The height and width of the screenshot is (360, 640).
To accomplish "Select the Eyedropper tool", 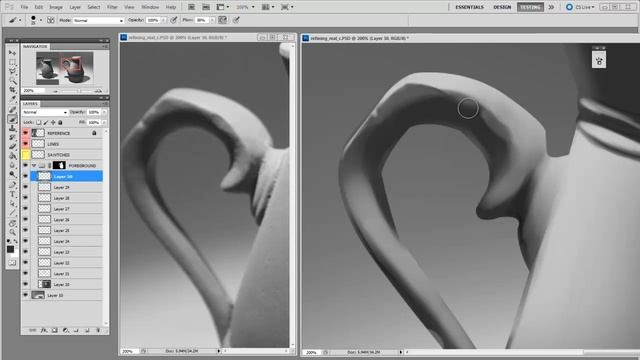I will pos(12,98).
